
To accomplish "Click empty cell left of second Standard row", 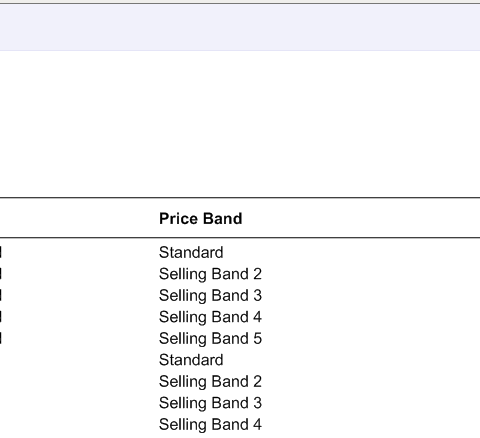I will coord(79,360).
